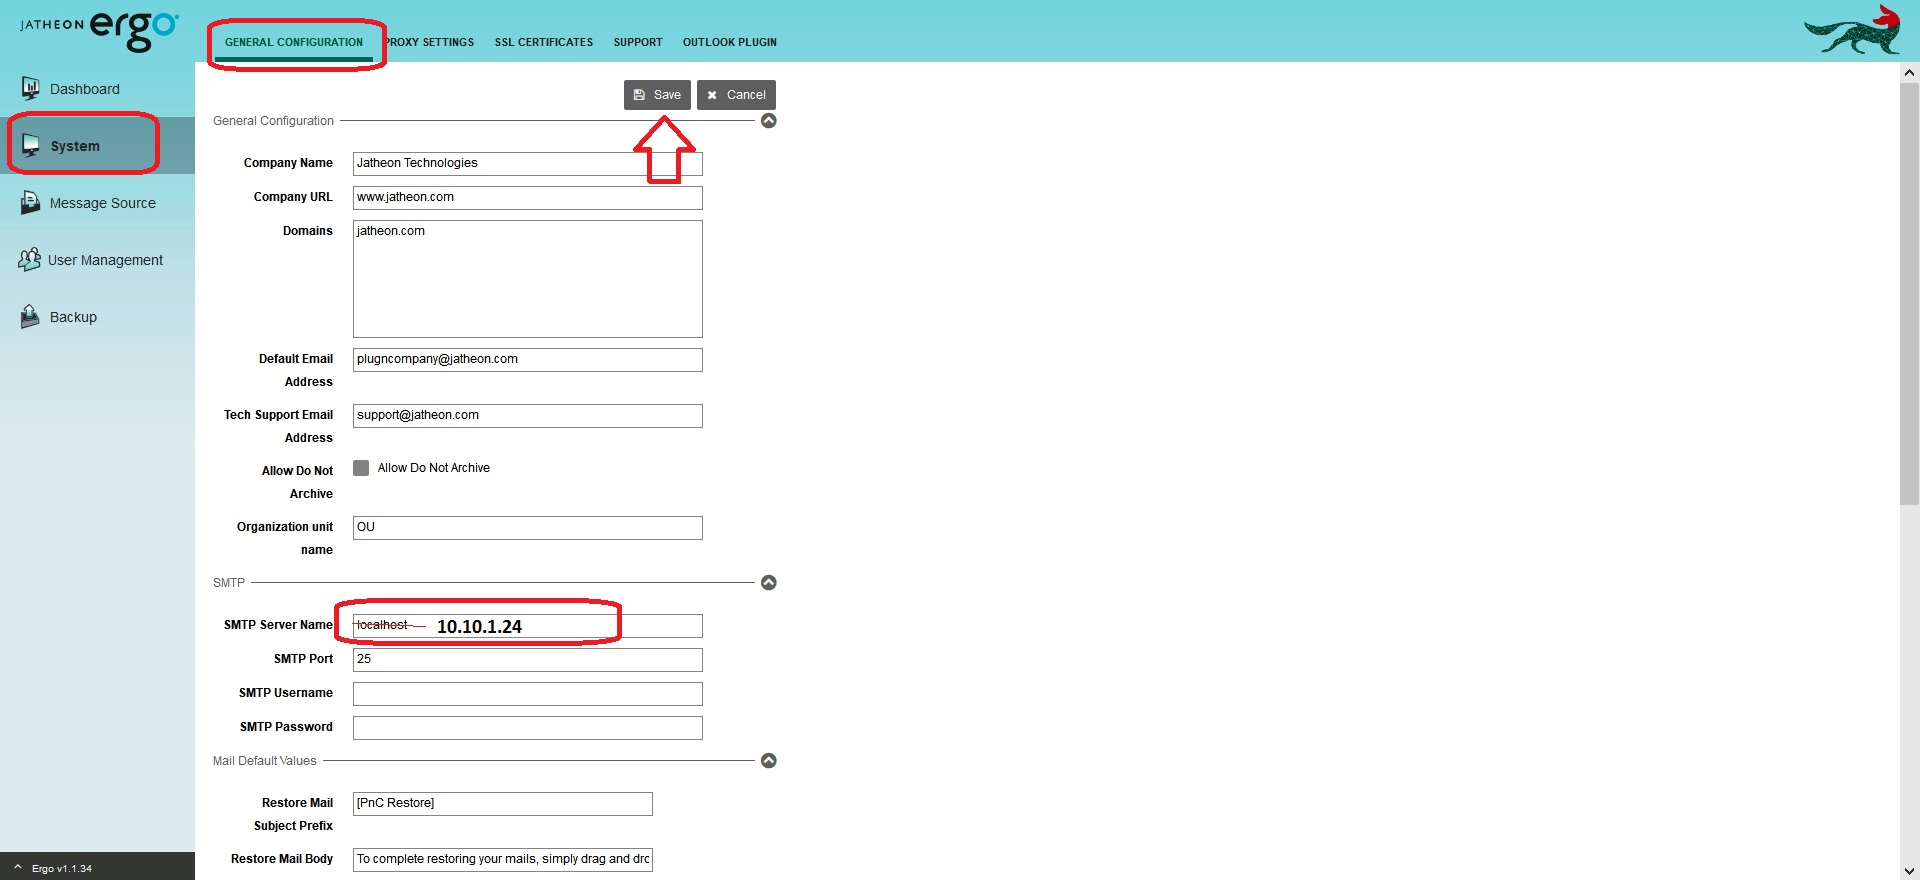Click the dragon mascot icon top right
1920x880 pixels.
click(x=1853, y=30)
